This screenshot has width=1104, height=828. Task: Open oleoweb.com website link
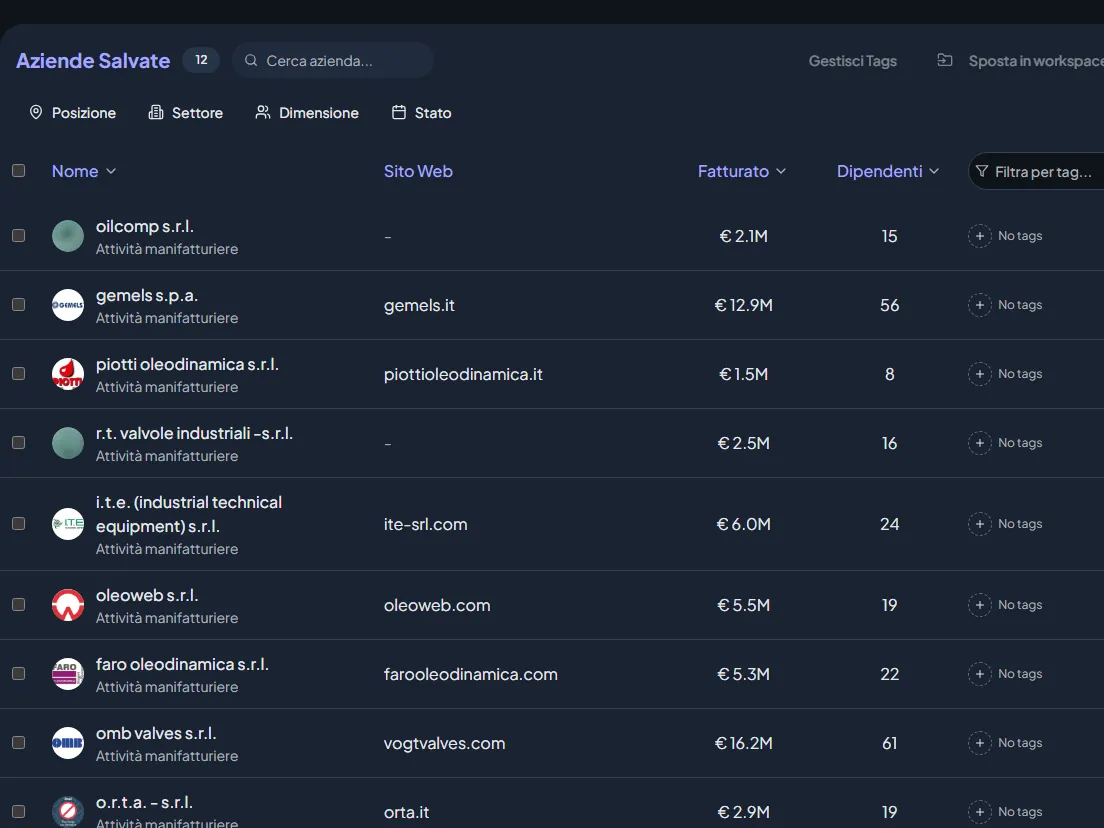[437, 605]
